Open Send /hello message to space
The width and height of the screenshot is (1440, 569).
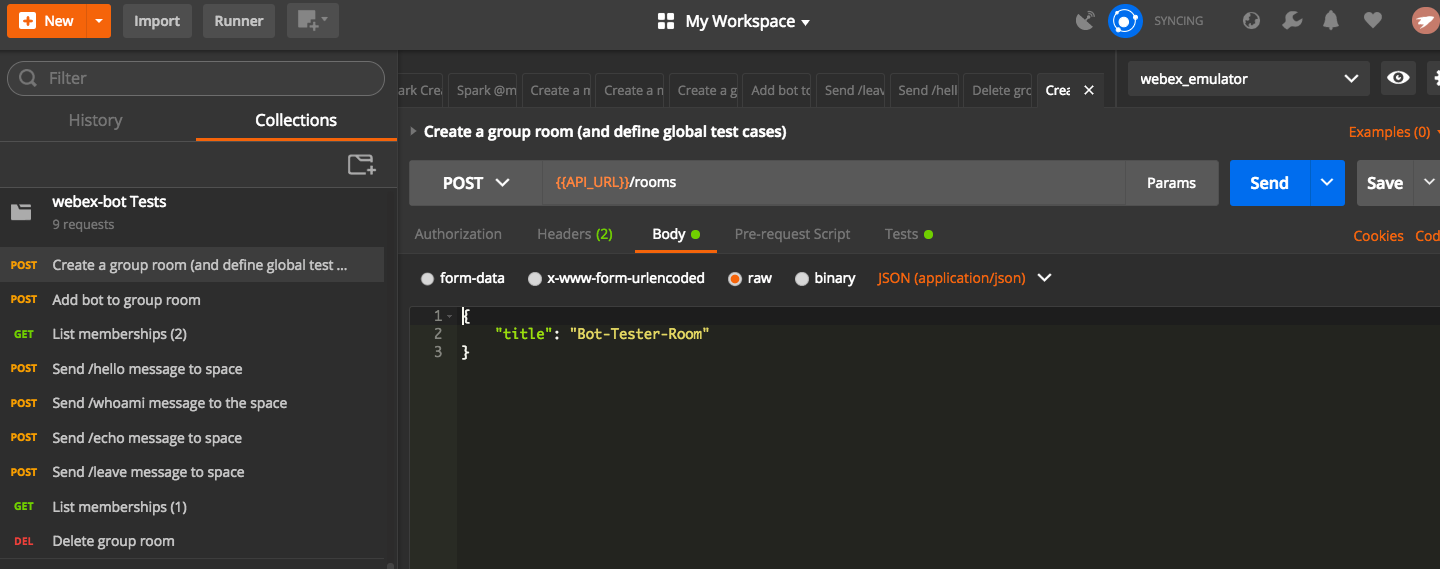click(x=192, y=369)
